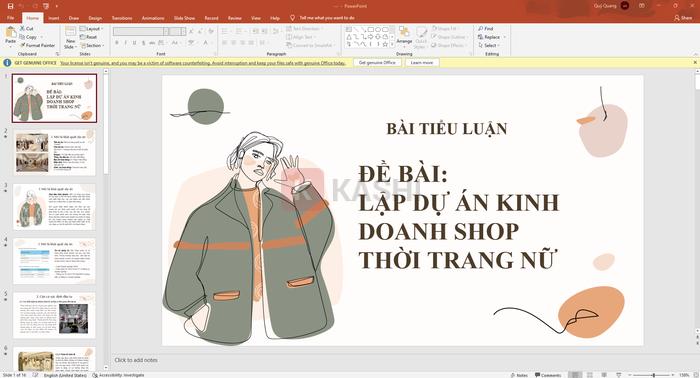This screenshot has height=378, width=700.
Task: Open the Shape Effects dropdown
Action: (449, 46)
